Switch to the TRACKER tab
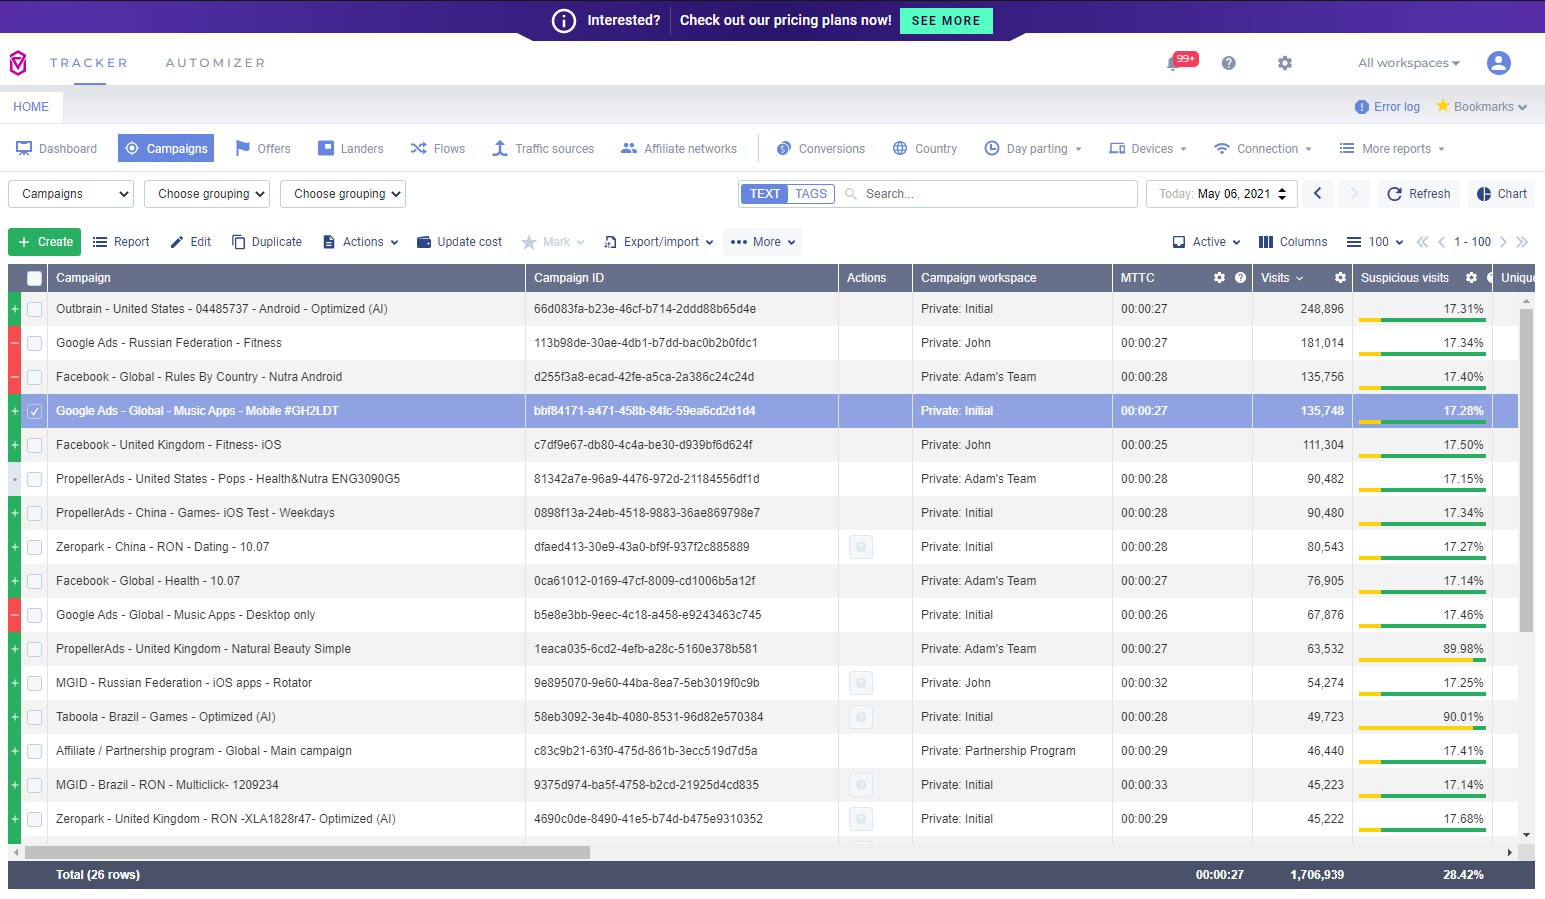Viewport: 1545px width, 899px height. [x=89, y=63]
